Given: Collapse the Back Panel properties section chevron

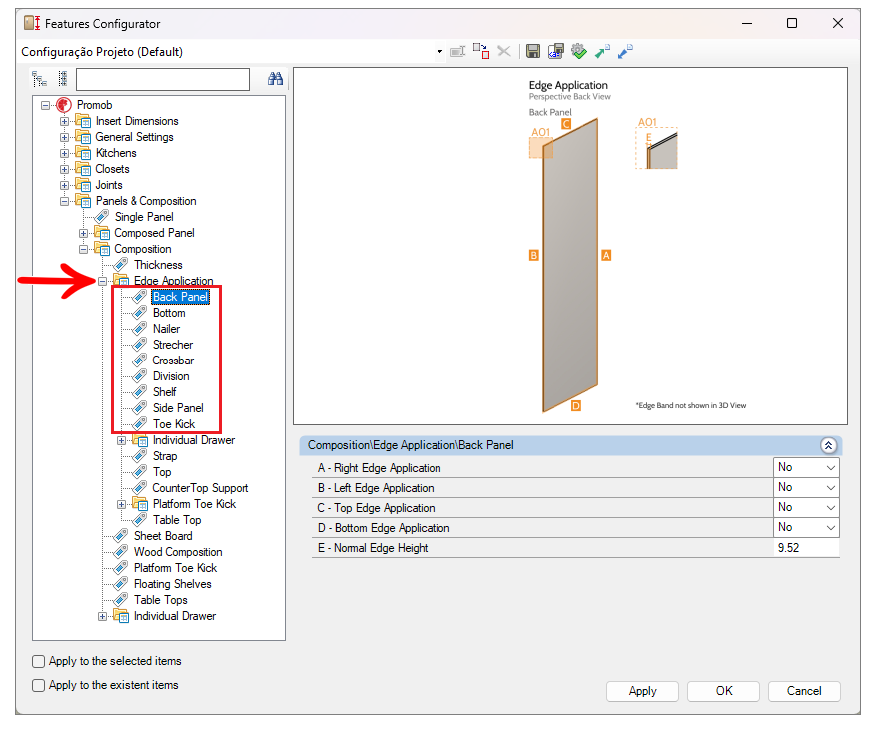Looking at the screenshot, I should (828, 445).
